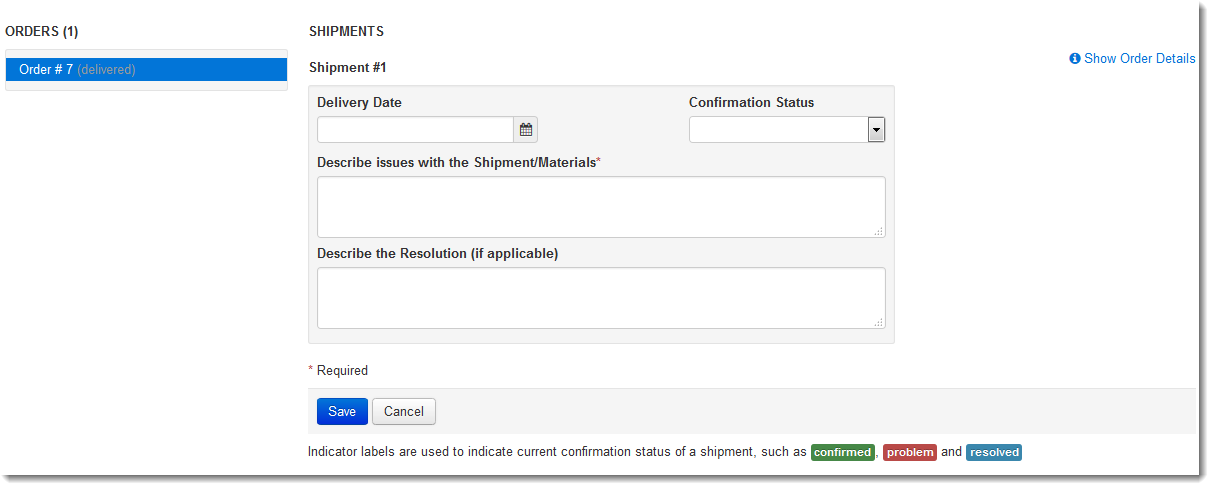
Task: Click the Shipment #1 heading
Action: (347, 68)
